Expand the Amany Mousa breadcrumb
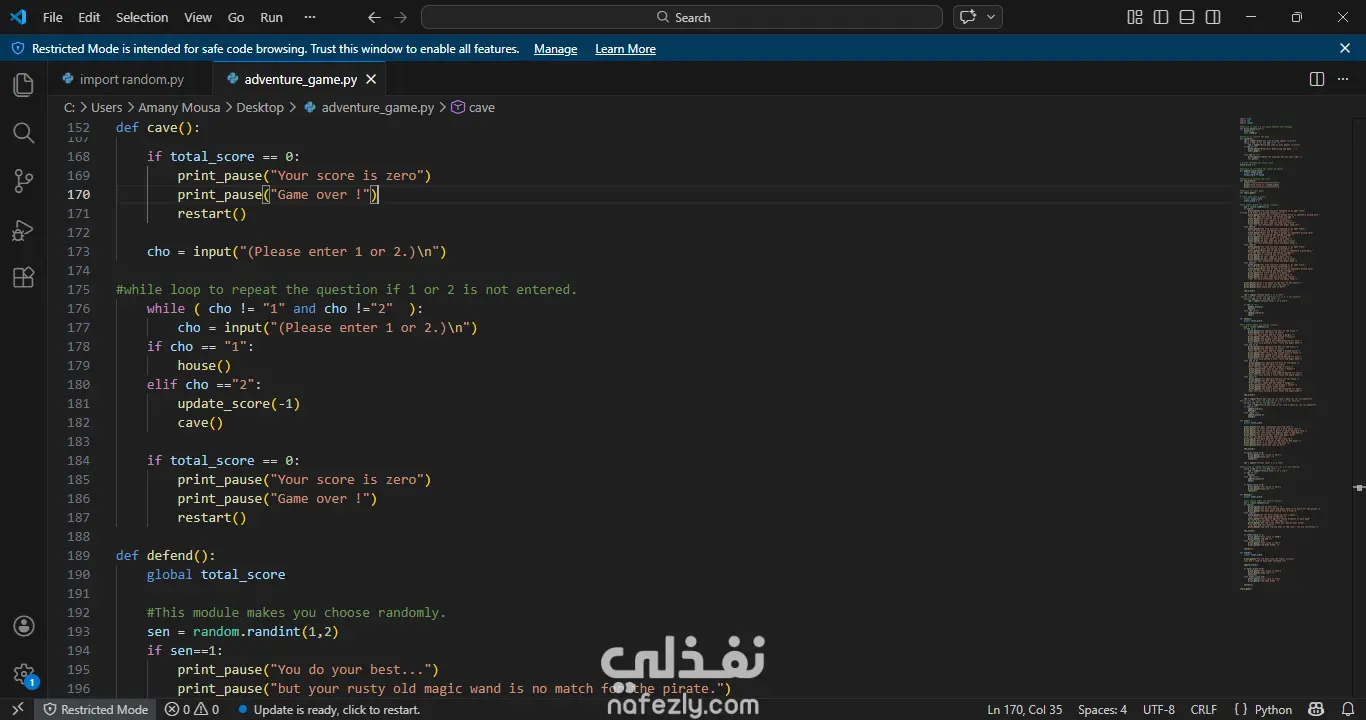 180,107
